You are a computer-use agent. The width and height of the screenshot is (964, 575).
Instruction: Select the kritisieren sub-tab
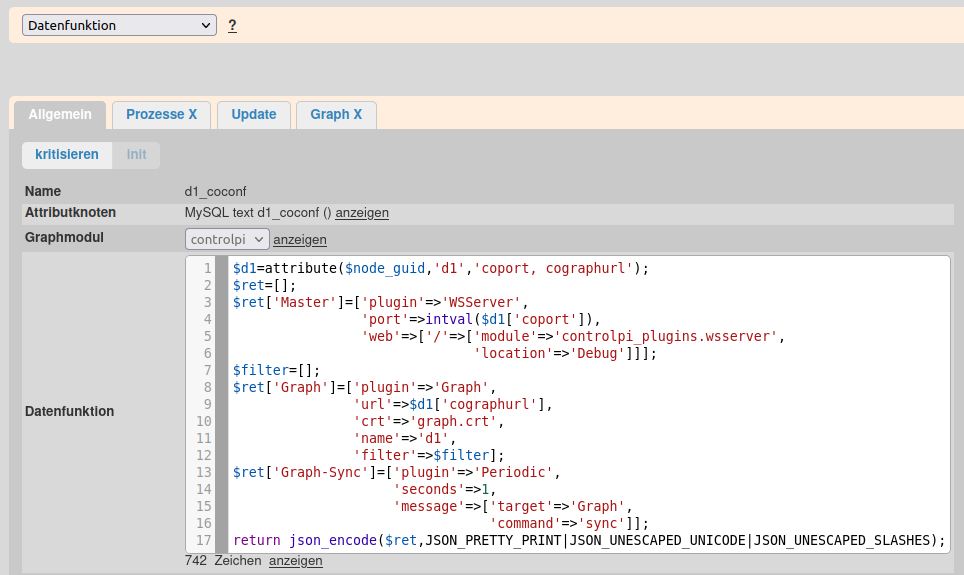pyautogui.click(x=66, y=155)
